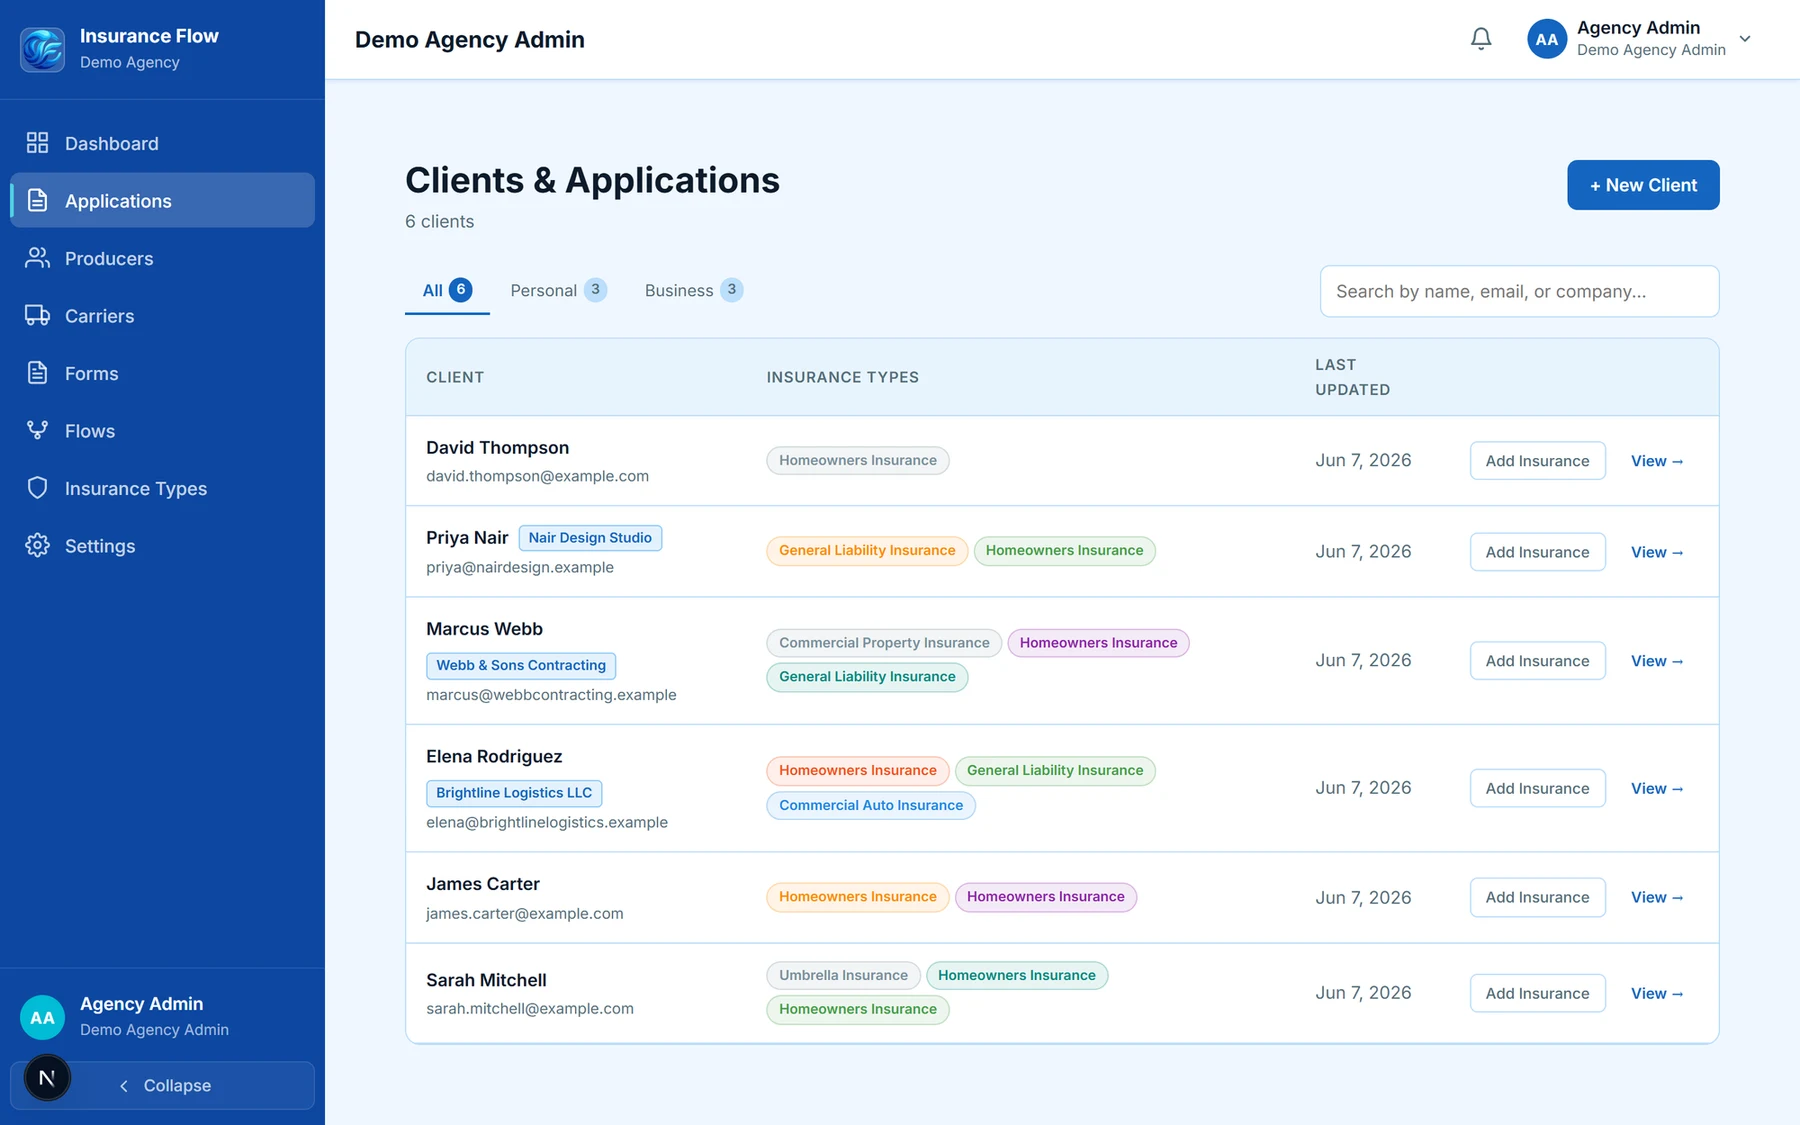
Task: Click Priya Nair's General Liability Insurance badge
Action: pyautogui.click(x=867, y=551)
